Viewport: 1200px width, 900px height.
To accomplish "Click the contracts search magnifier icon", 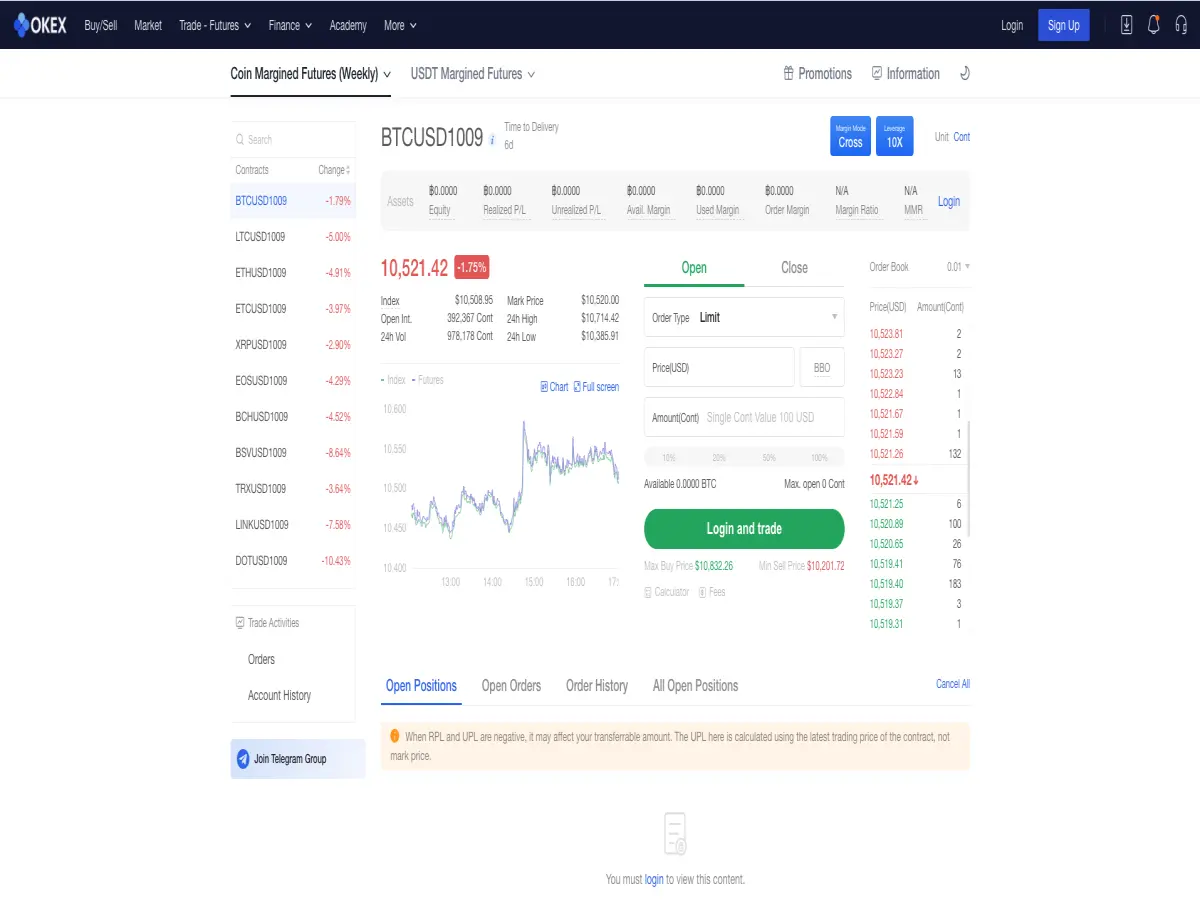I will [x=240, y=140].
